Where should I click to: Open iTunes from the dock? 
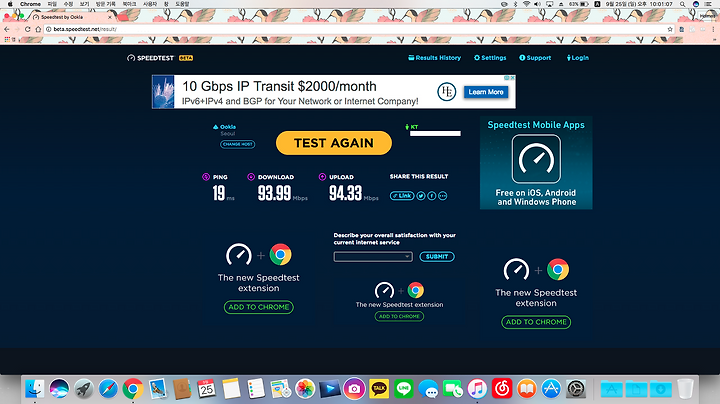tap(477, 389)
